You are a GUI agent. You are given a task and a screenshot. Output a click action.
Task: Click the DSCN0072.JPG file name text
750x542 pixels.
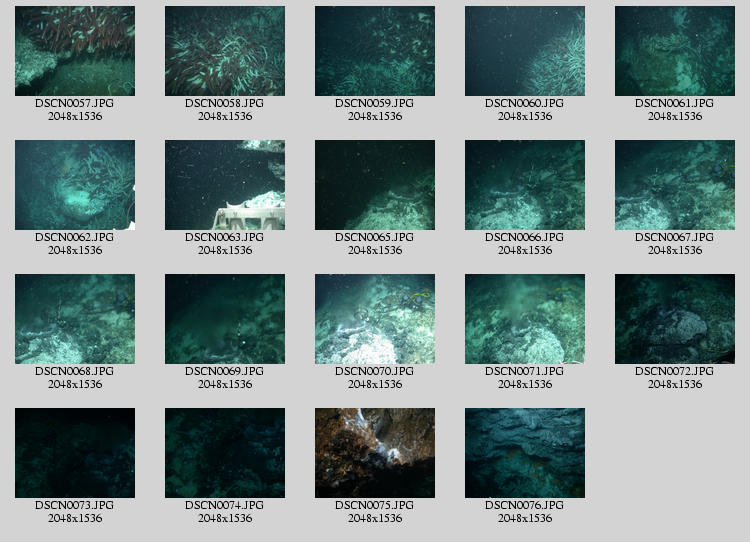(674, 371)
